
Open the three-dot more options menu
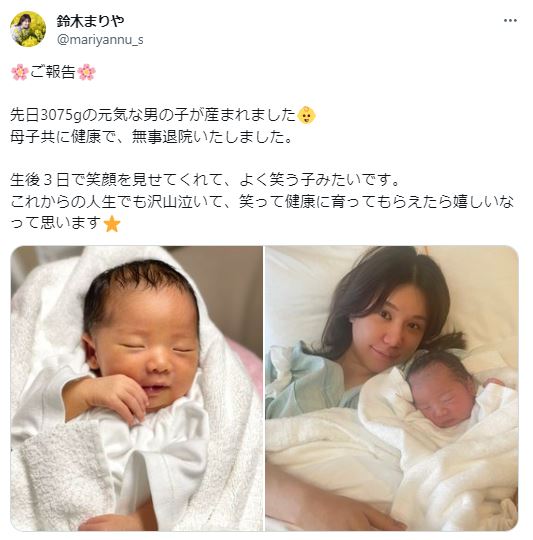click(510, 21)
